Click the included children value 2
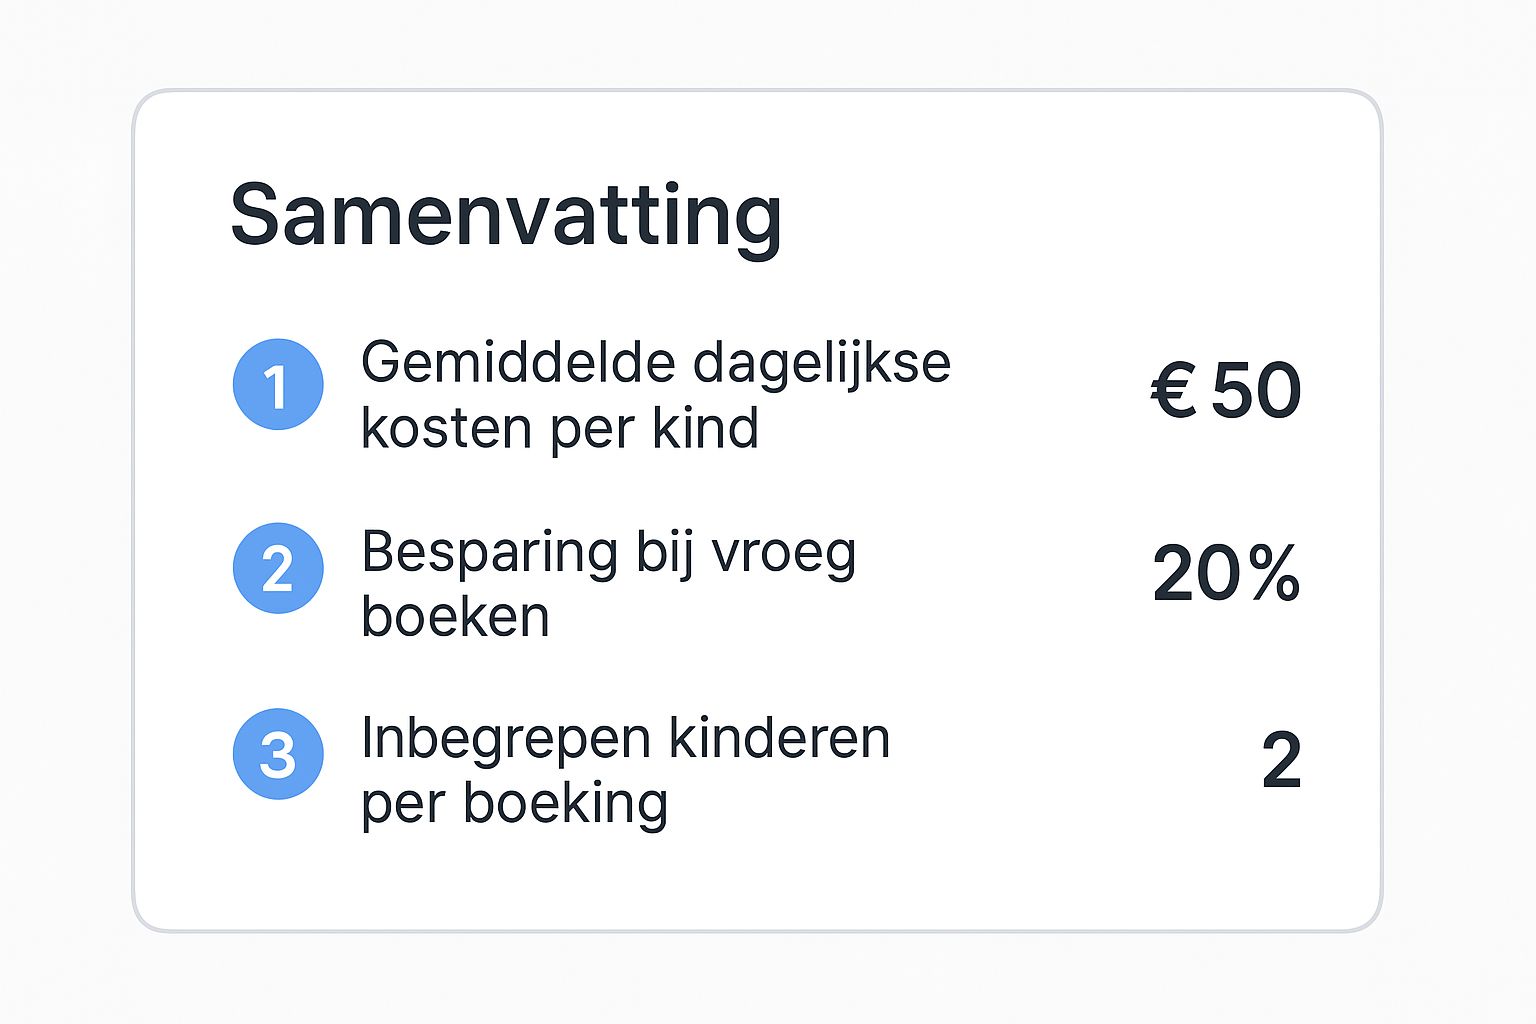Screen dimensions: 1536x1024 tap(1281, 760)
